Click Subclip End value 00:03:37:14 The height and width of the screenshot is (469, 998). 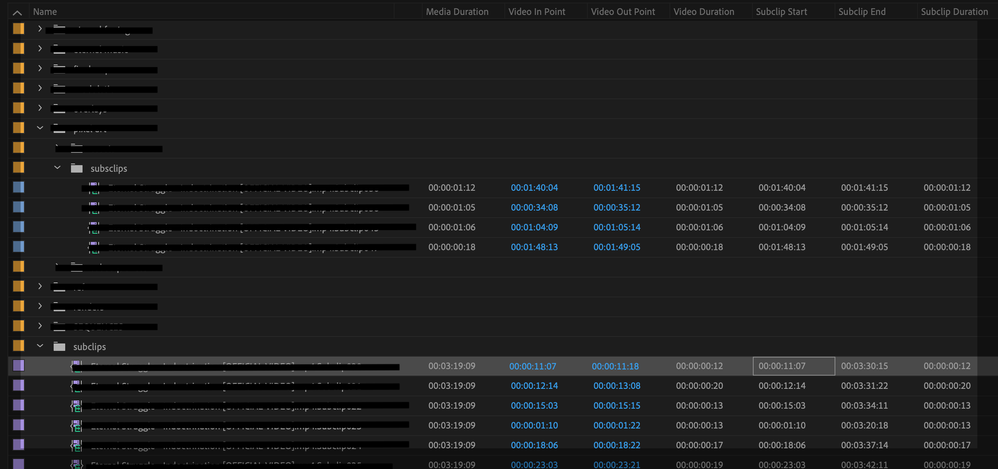864,445
